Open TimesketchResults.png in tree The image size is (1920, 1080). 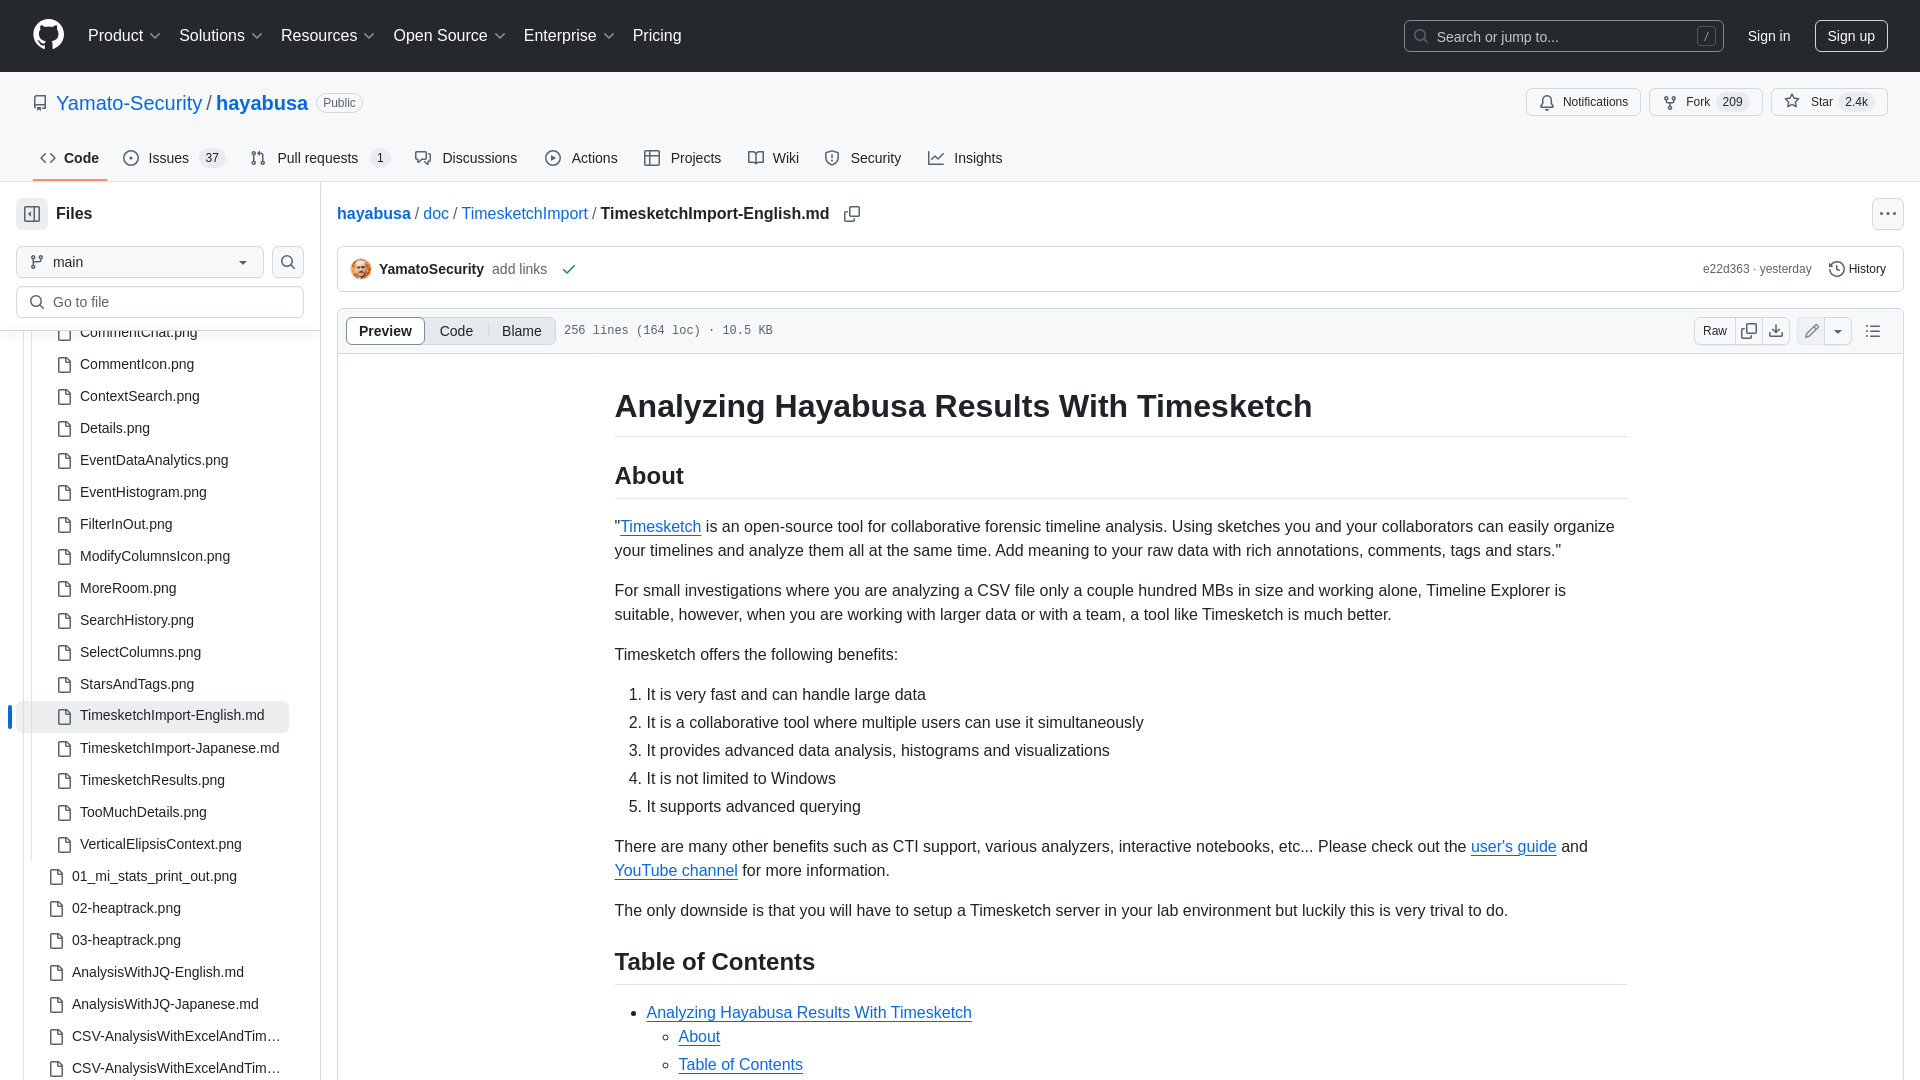coord(152,780)
